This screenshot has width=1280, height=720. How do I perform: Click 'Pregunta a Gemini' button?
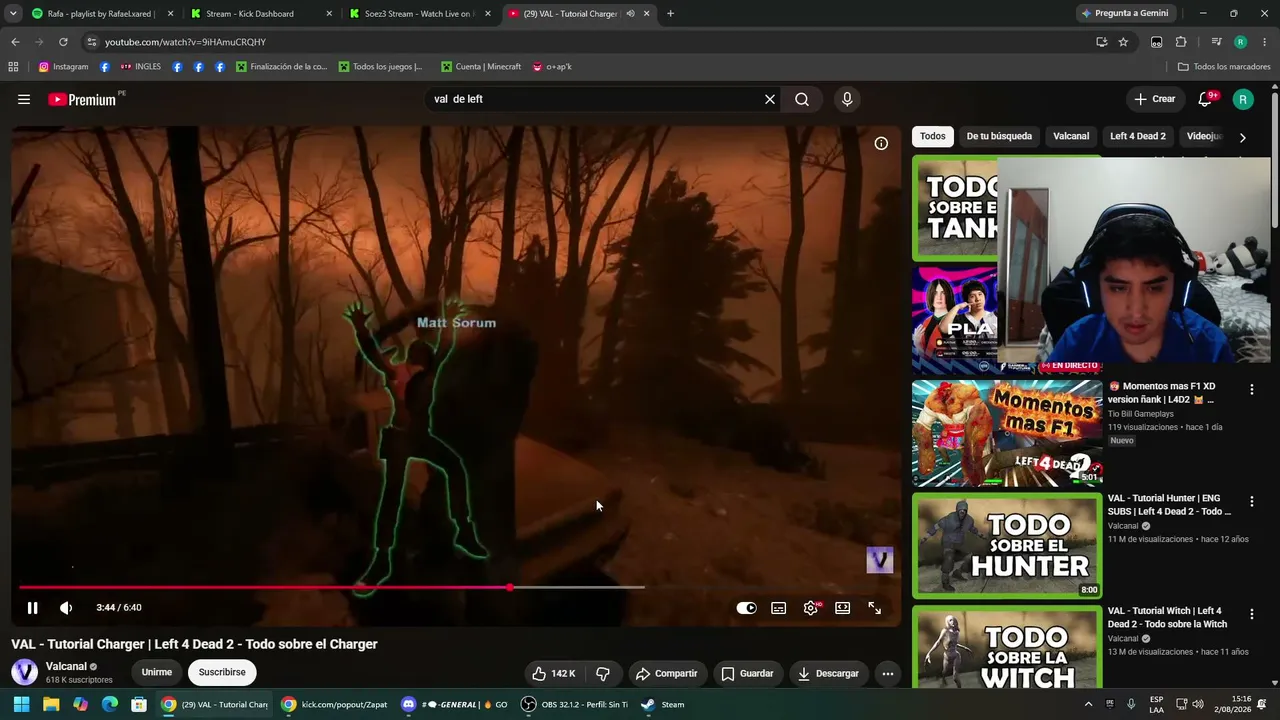tap(1126, 14)
